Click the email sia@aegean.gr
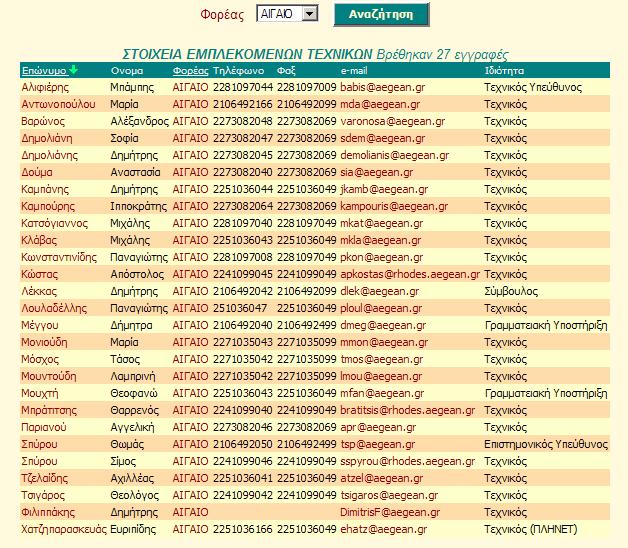Viewport: 628px width, 548px height. point(376,172)
